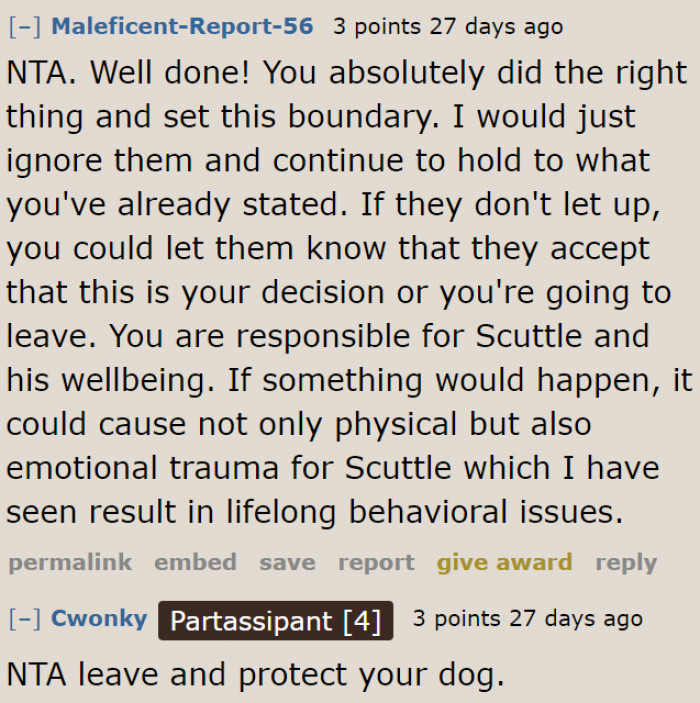Click the body text of the first comment
Image resolution: width=700 pixels, height=703 pixels.
pos(340,290)
